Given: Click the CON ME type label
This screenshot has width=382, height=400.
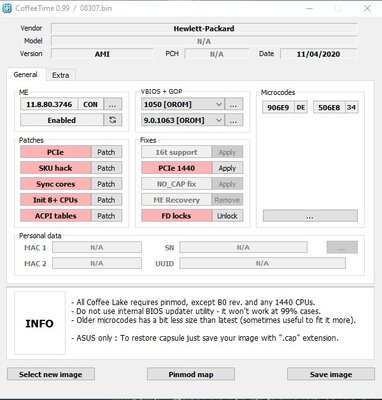Looking at the screenshot, I should coord(90,104).
